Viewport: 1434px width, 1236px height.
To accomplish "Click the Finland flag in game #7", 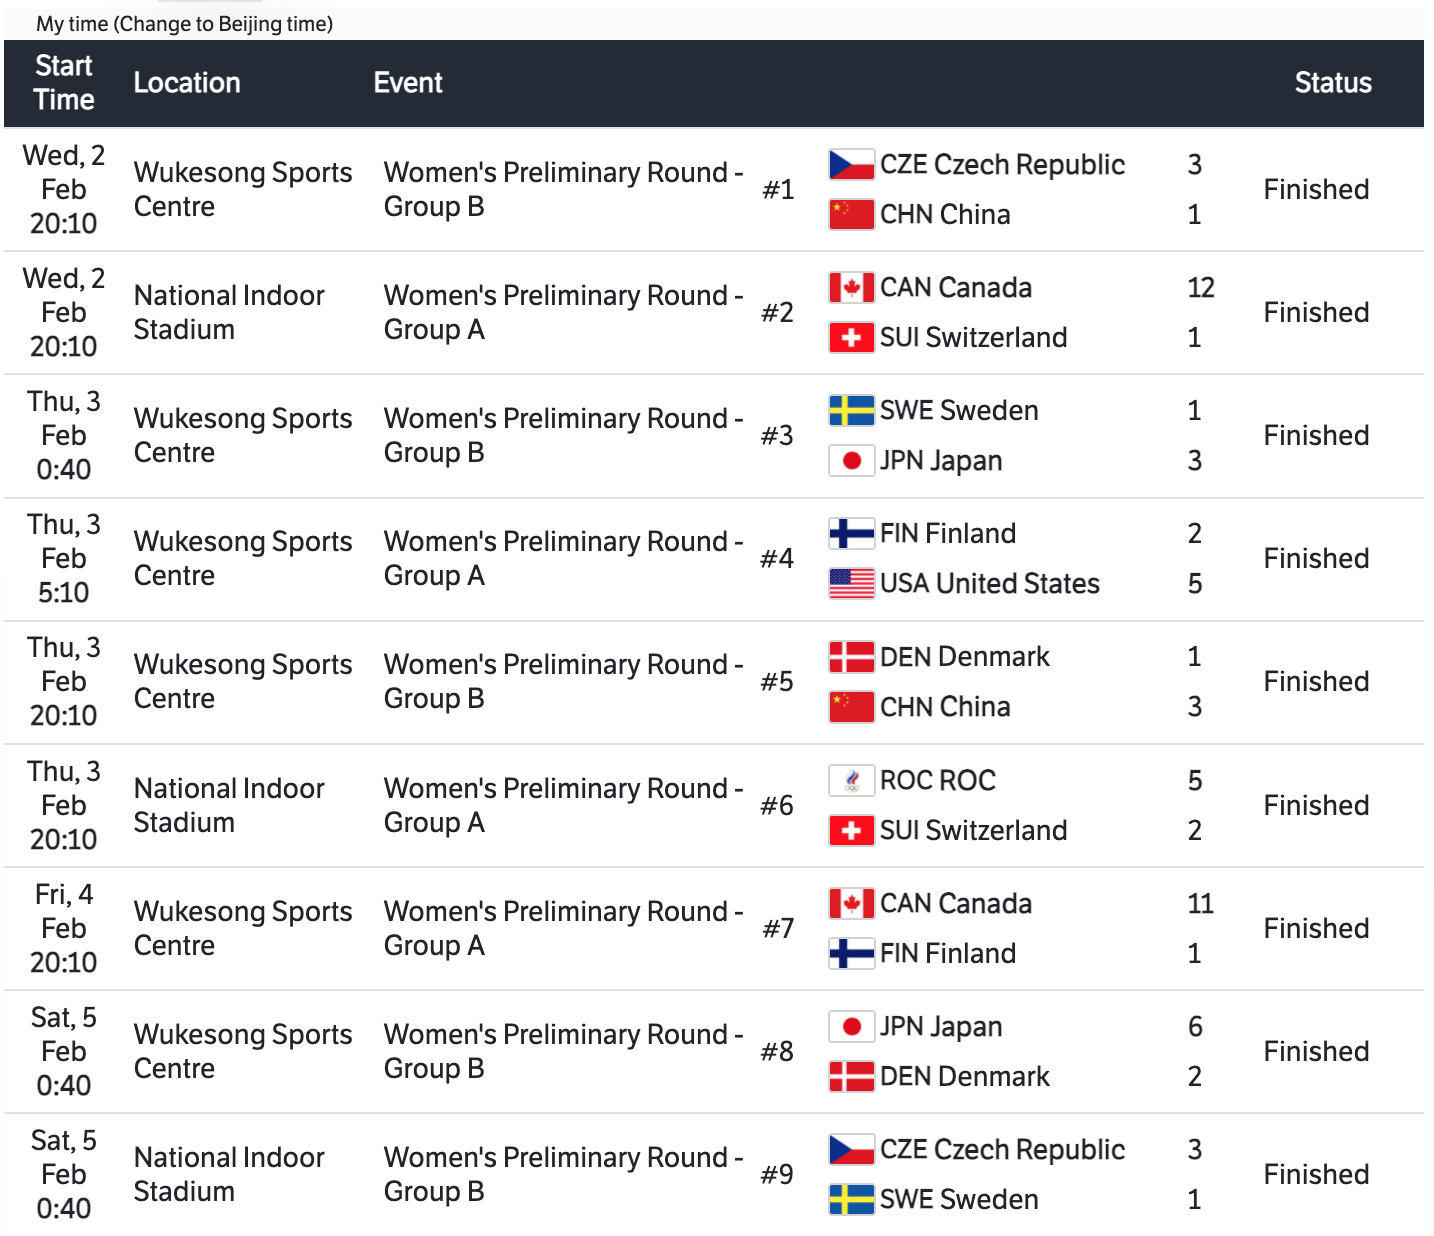I will click(x=851, y=954).
